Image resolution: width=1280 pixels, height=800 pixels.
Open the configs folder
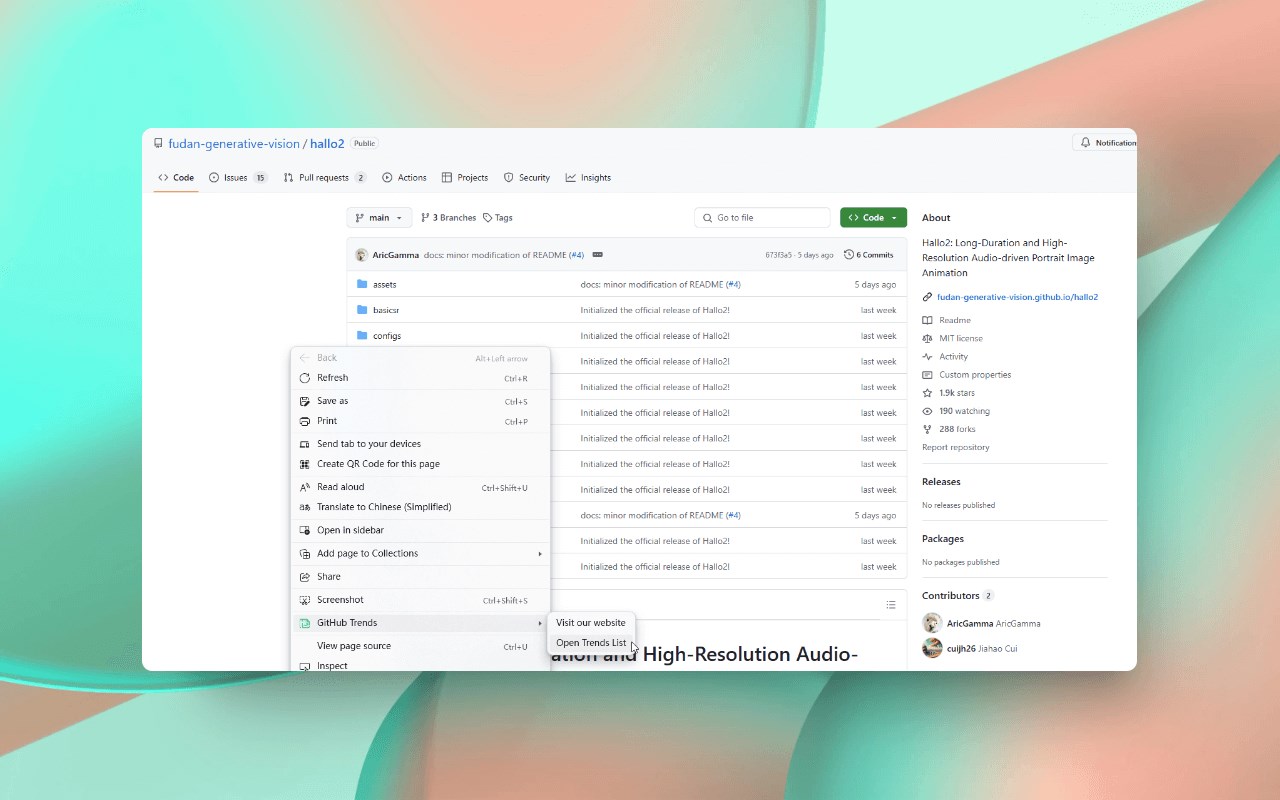click(x=387, y=336)
